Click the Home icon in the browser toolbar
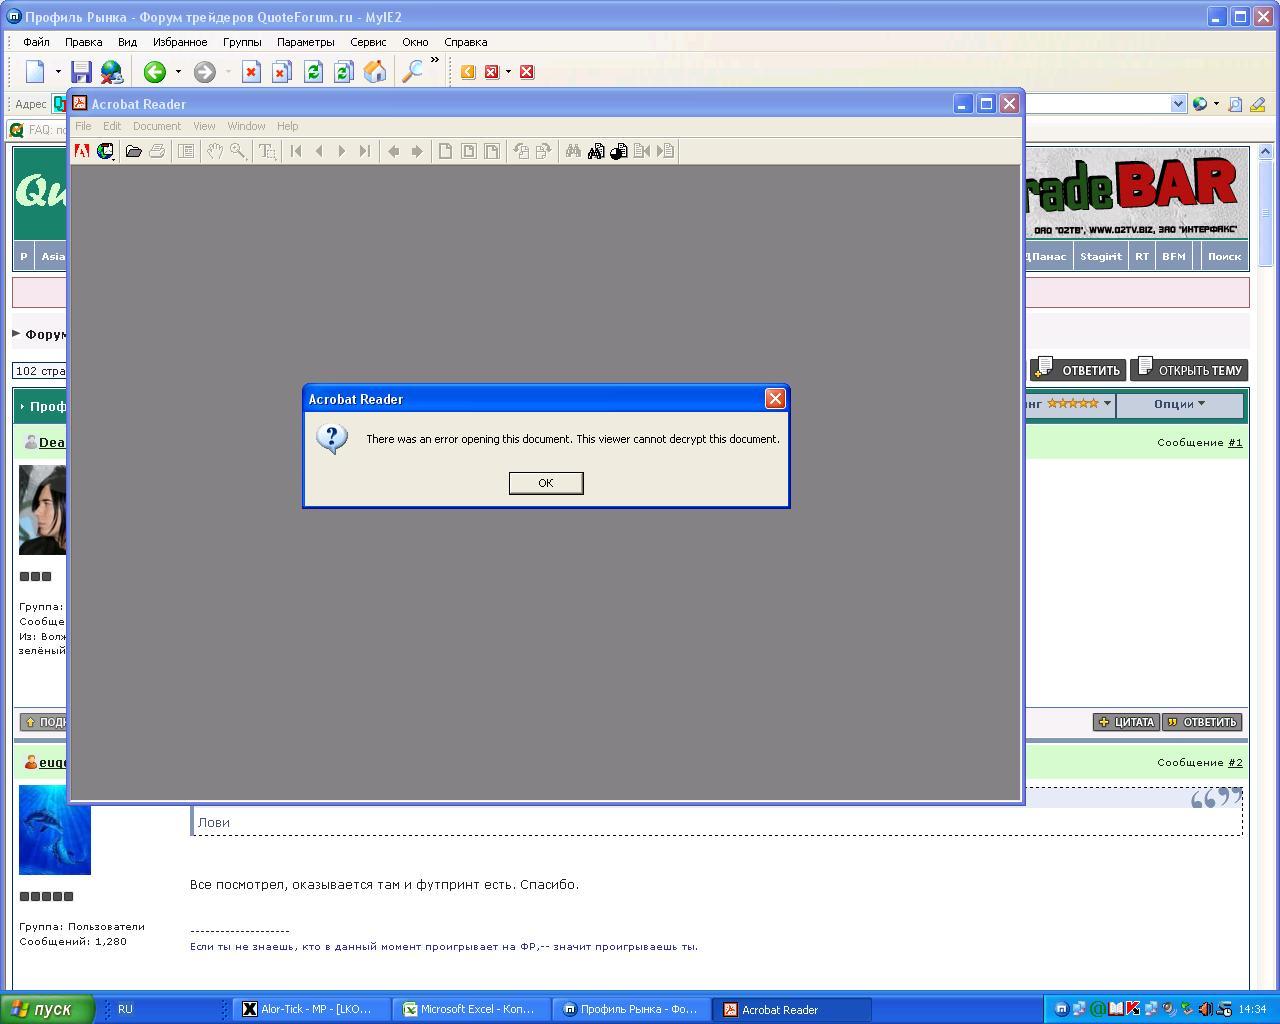This screenshot has height=1024, width=1280. [x=375, y=72]
